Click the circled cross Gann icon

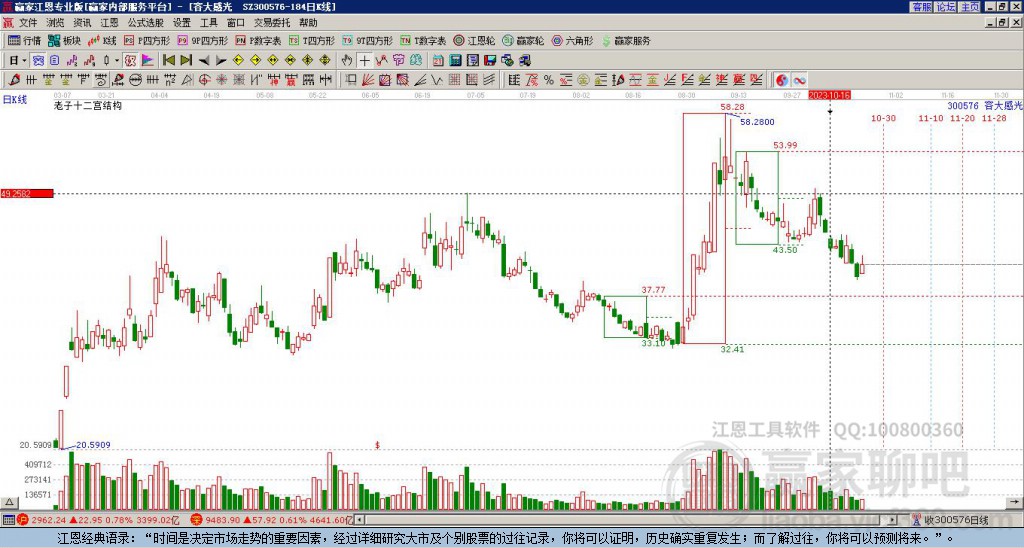[204, 80]
